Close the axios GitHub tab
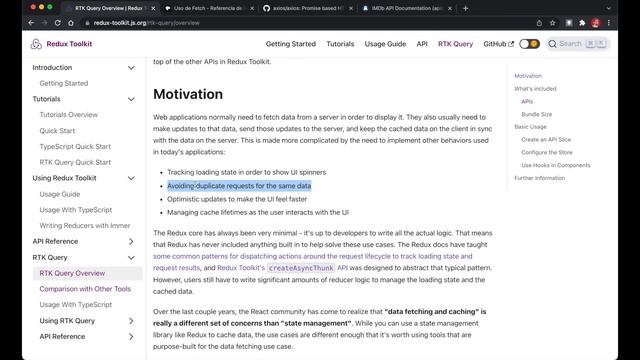 pyautogui.click(x=351, y=8)
